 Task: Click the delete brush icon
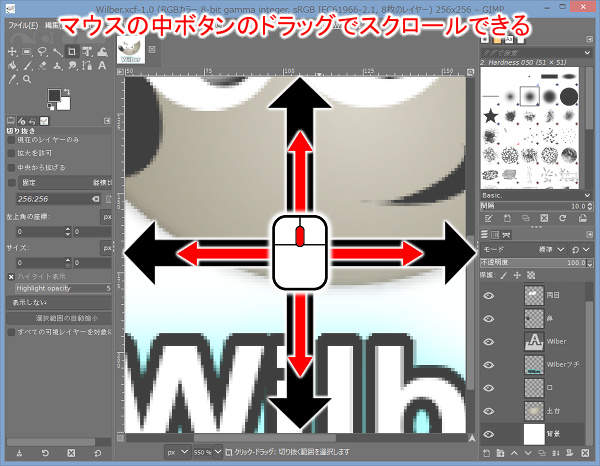pyautogui.click(x=544, y=218)
